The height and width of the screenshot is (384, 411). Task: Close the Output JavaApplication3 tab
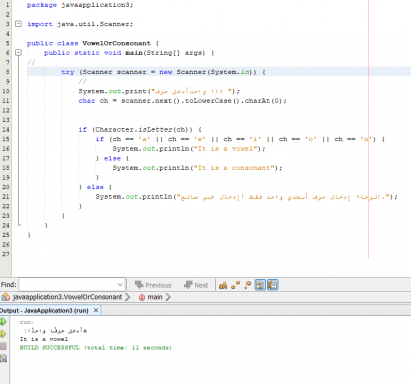click(x=96, y=310)
